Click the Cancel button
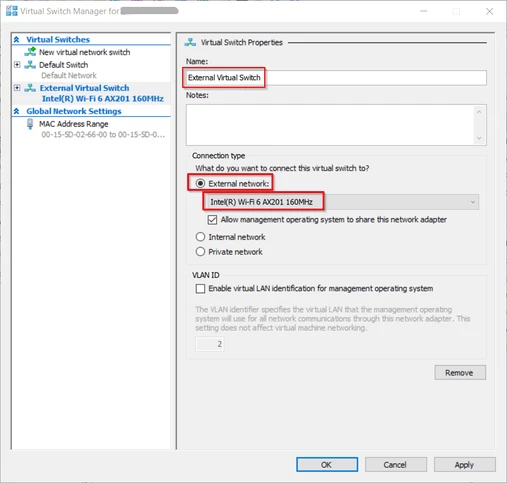This screenshot has width=507, height=483. pos(395,465)
